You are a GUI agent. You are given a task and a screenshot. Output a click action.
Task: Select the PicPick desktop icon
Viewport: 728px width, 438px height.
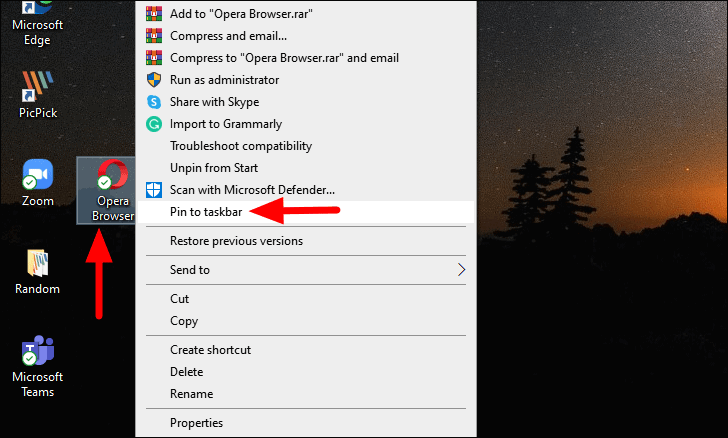(38, 95)
